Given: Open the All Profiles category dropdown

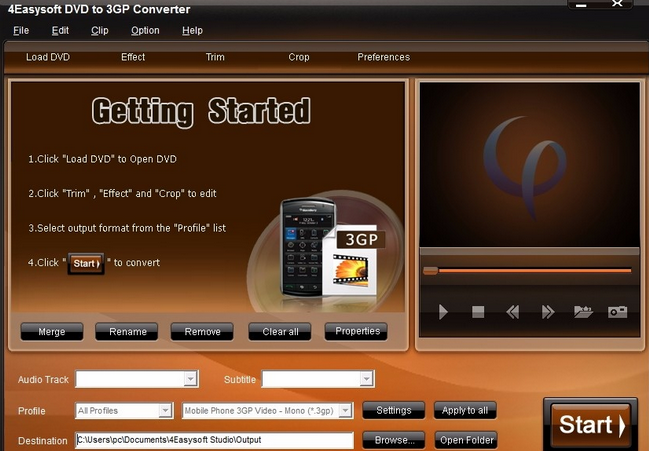Looking at the screenshot, I should [x=165, y=410].
